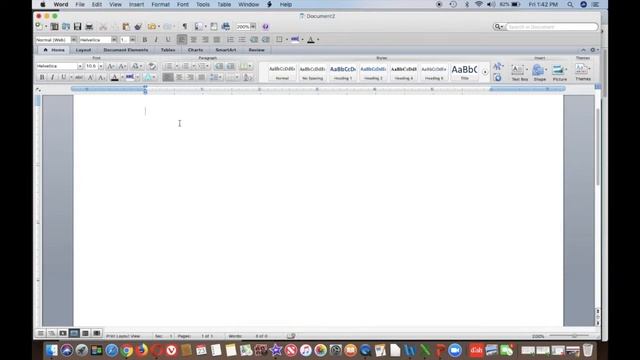Switch to the Tables ribbon tab

coord(168,50)
